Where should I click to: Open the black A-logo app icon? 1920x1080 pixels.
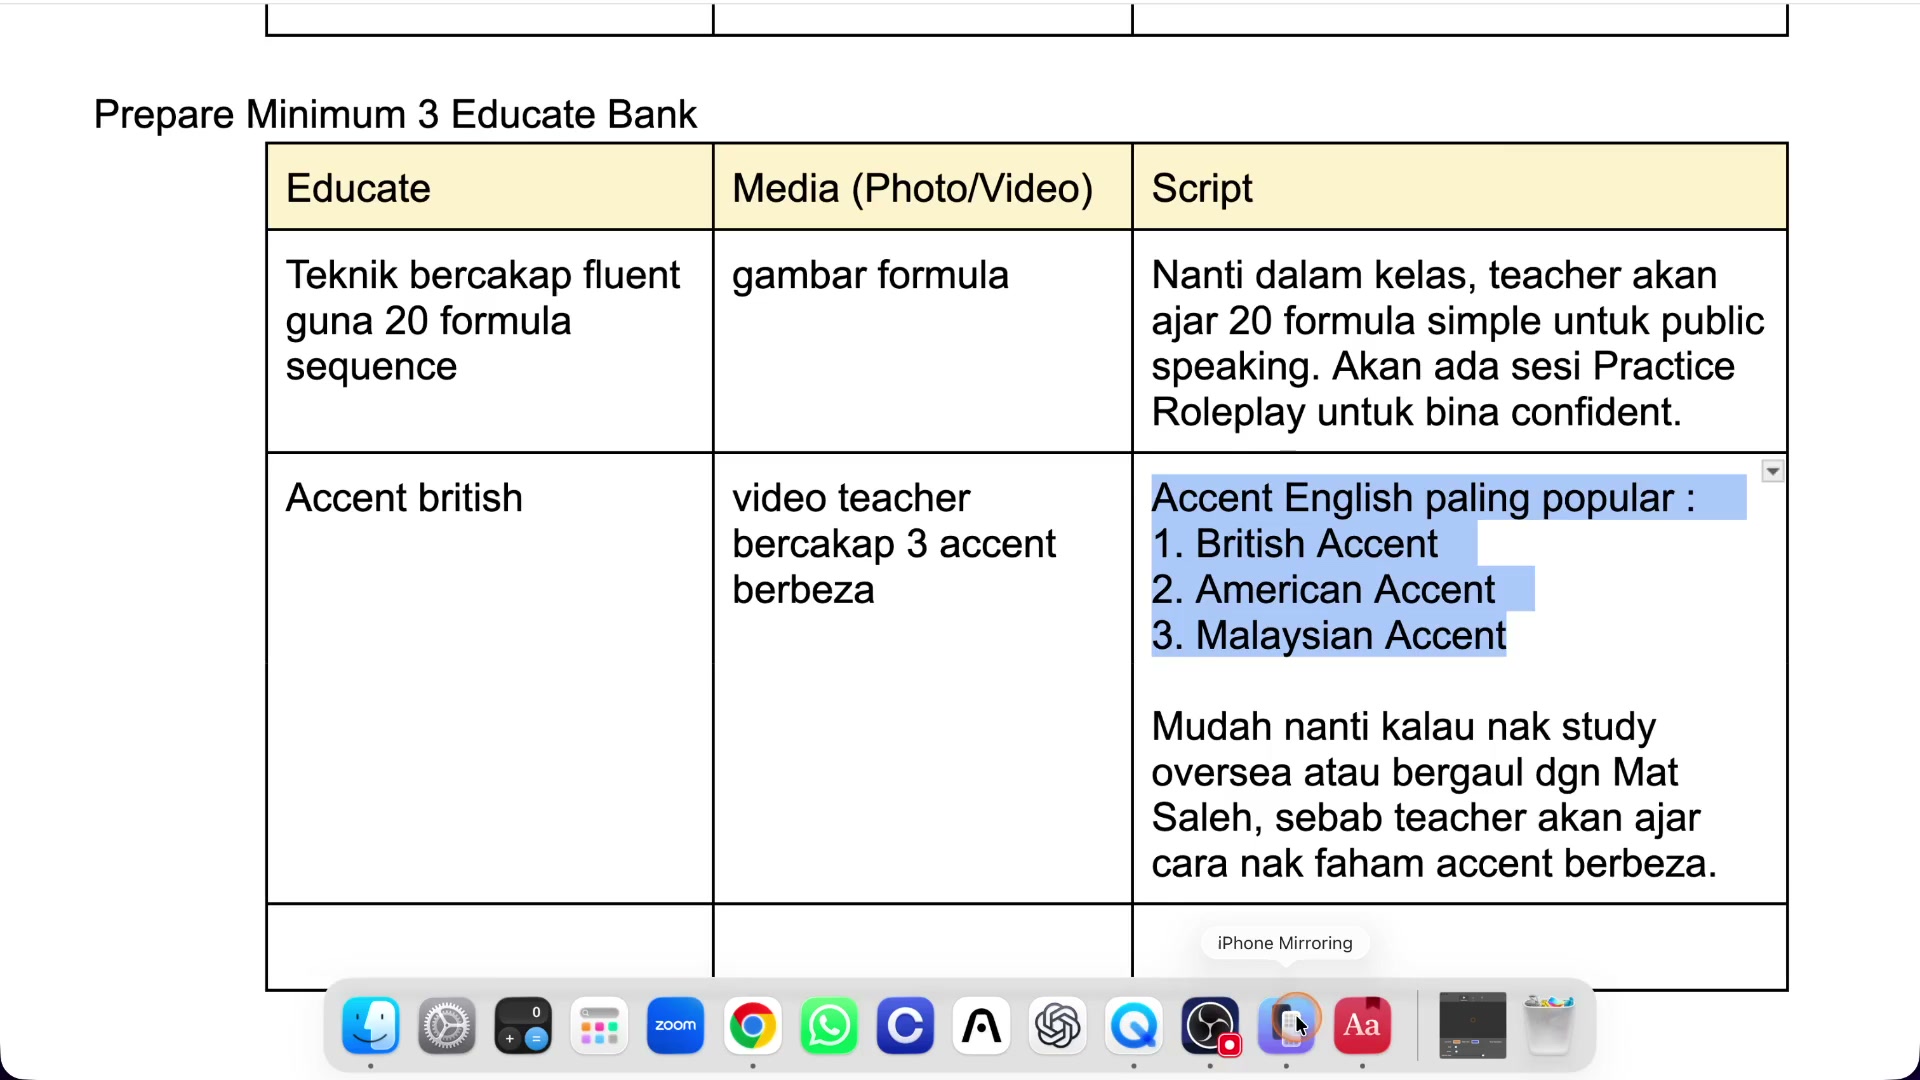tap(981, 1025)
